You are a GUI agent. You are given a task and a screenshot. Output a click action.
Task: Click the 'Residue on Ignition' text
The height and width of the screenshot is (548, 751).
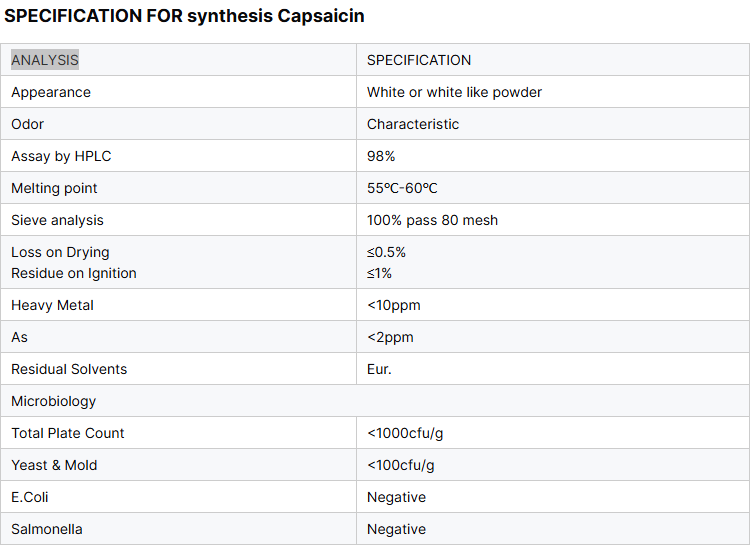[x=74, y=273]
